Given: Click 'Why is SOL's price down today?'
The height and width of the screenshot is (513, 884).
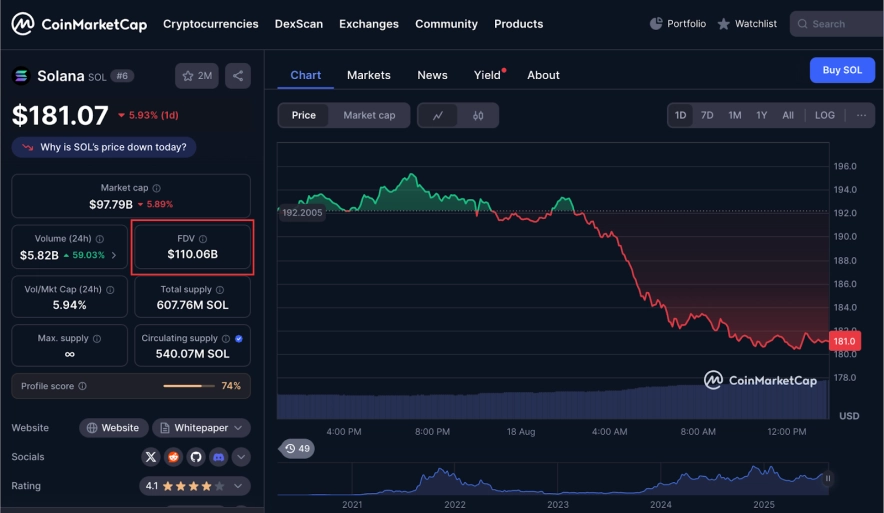Looking at the screenshot, I should 104,147.
